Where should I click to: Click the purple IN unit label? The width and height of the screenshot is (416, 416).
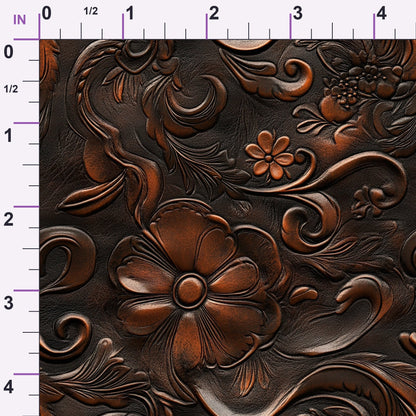(19, 20)
